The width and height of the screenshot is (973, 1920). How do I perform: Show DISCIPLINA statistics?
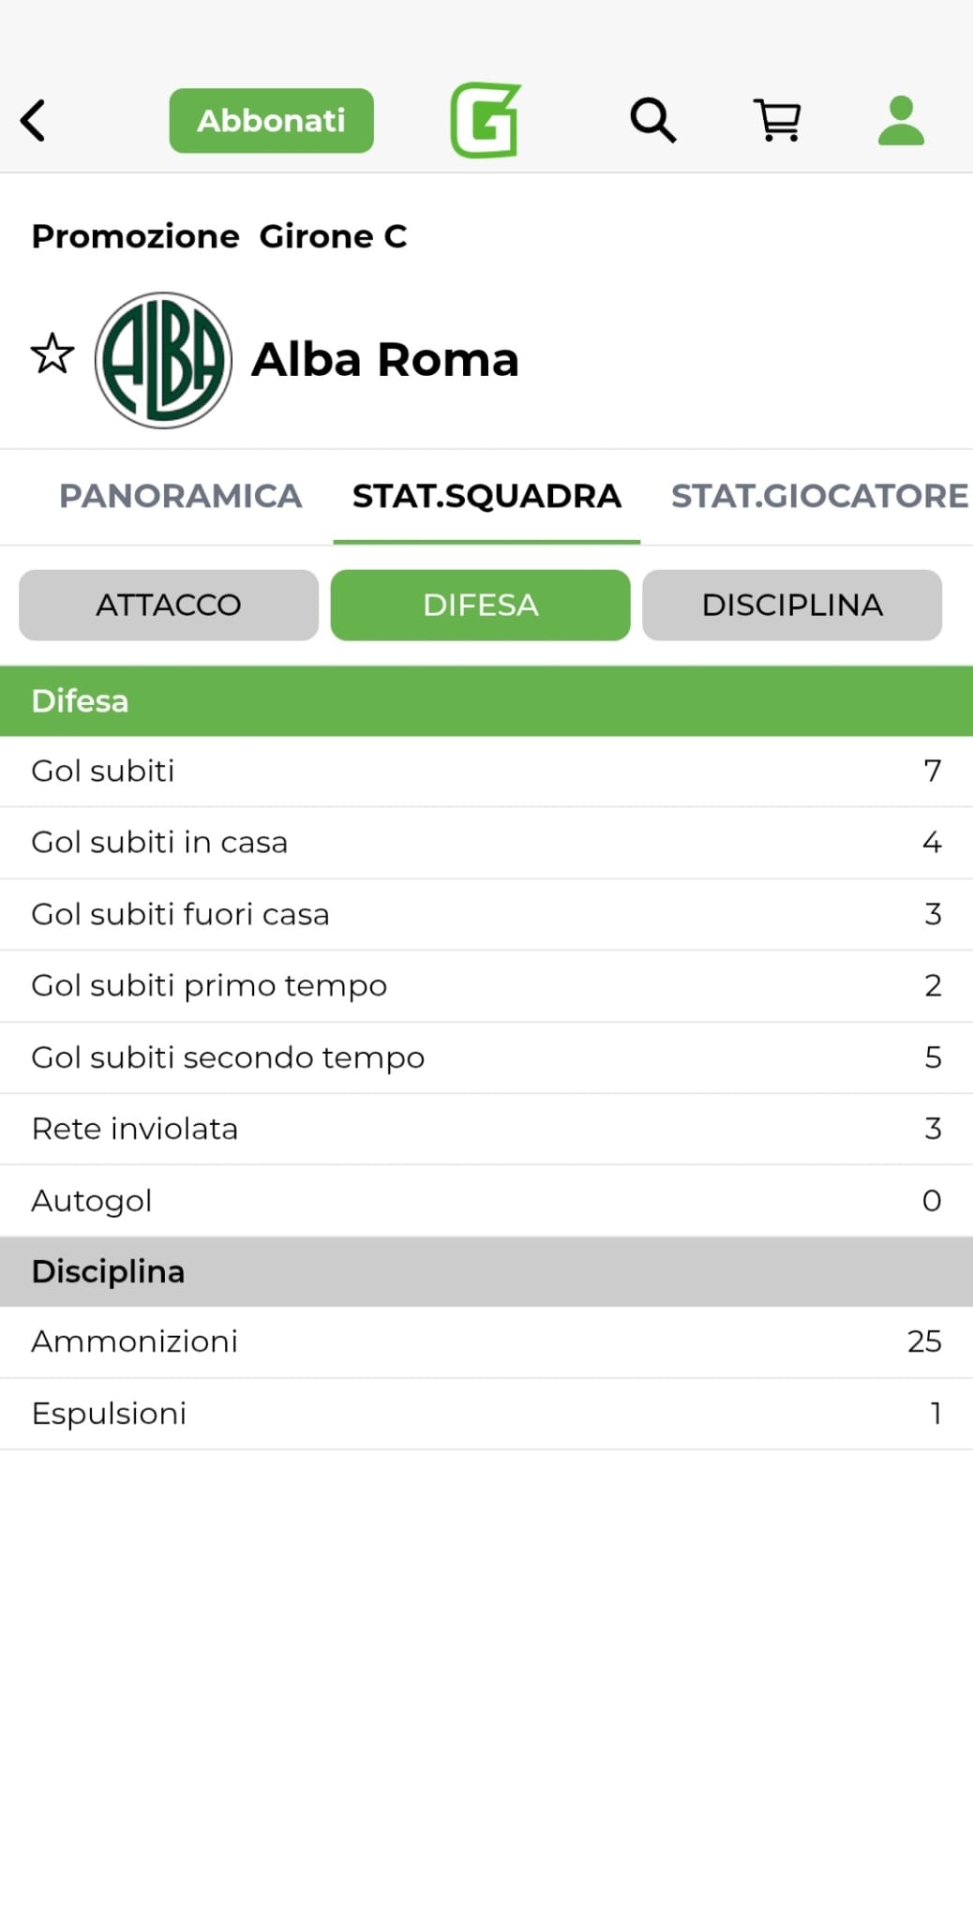point(792,605)
